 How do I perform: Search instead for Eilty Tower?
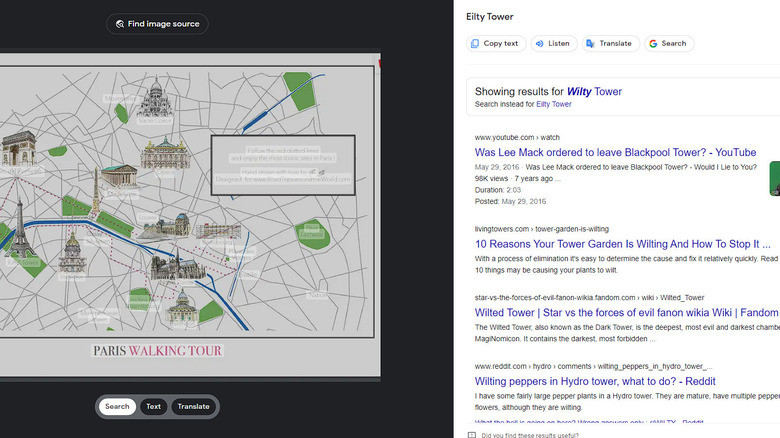(553, 104)
